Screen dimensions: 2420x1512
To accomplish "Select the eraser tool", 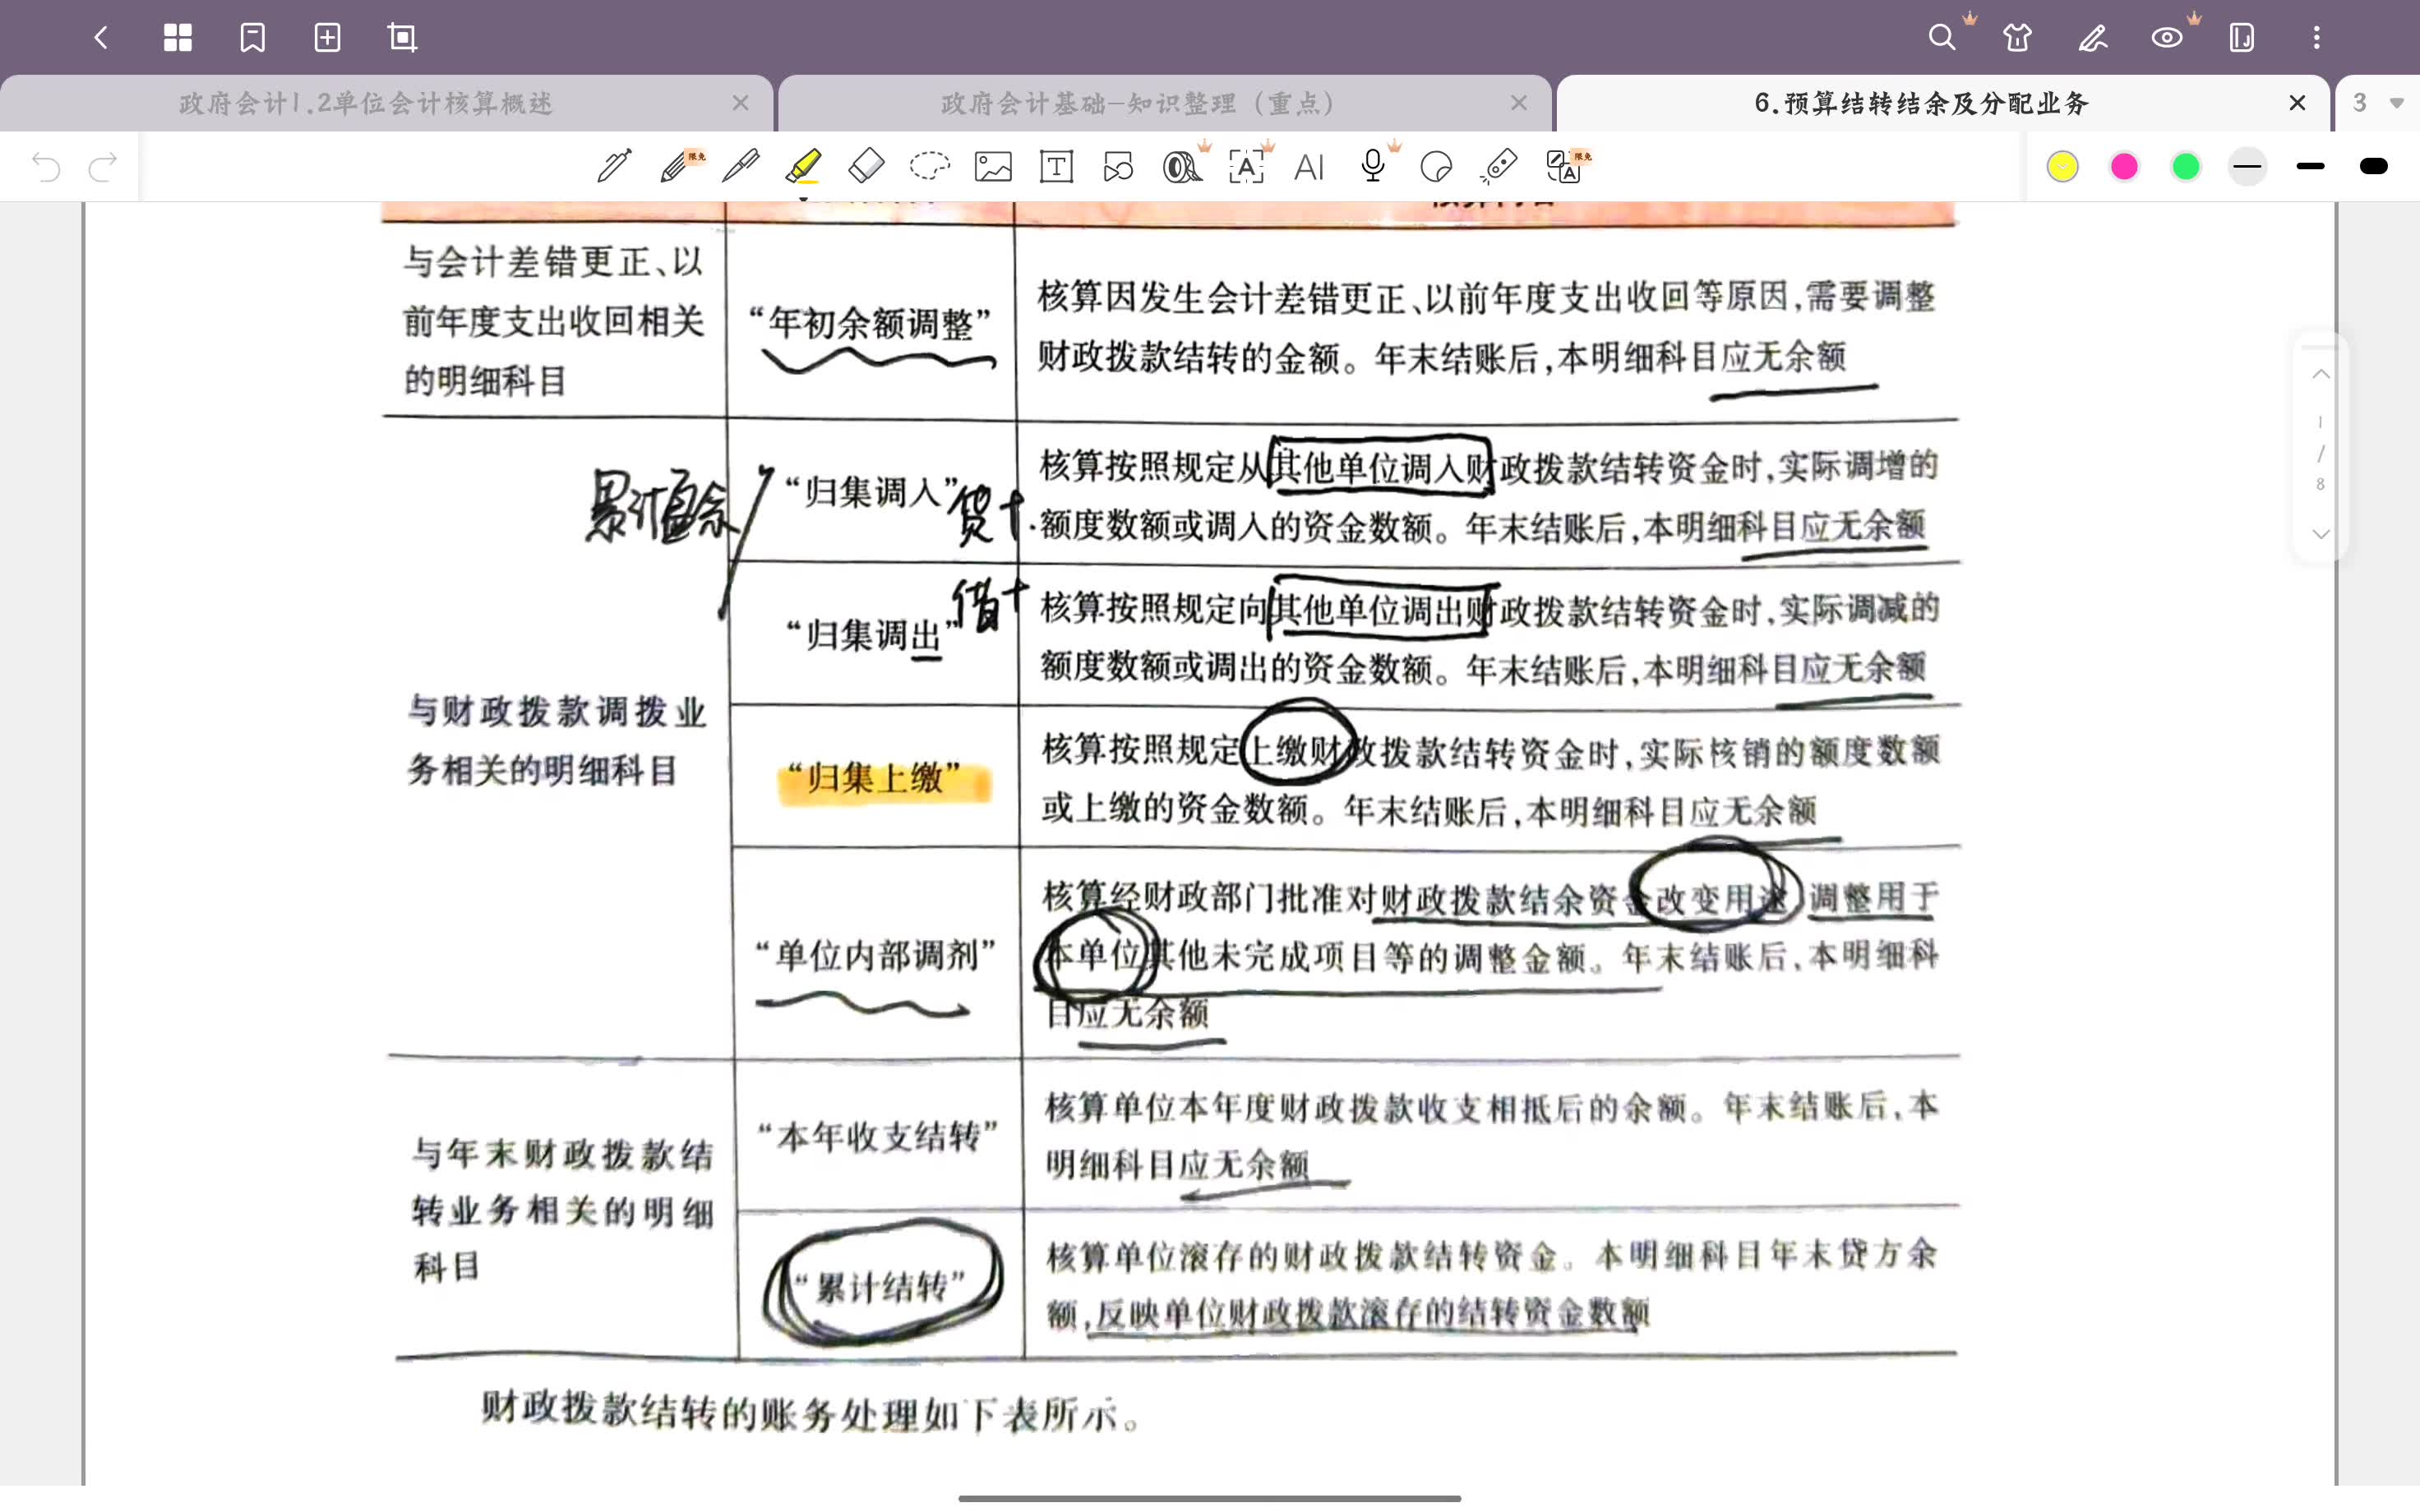I will (x=866, y=166).
